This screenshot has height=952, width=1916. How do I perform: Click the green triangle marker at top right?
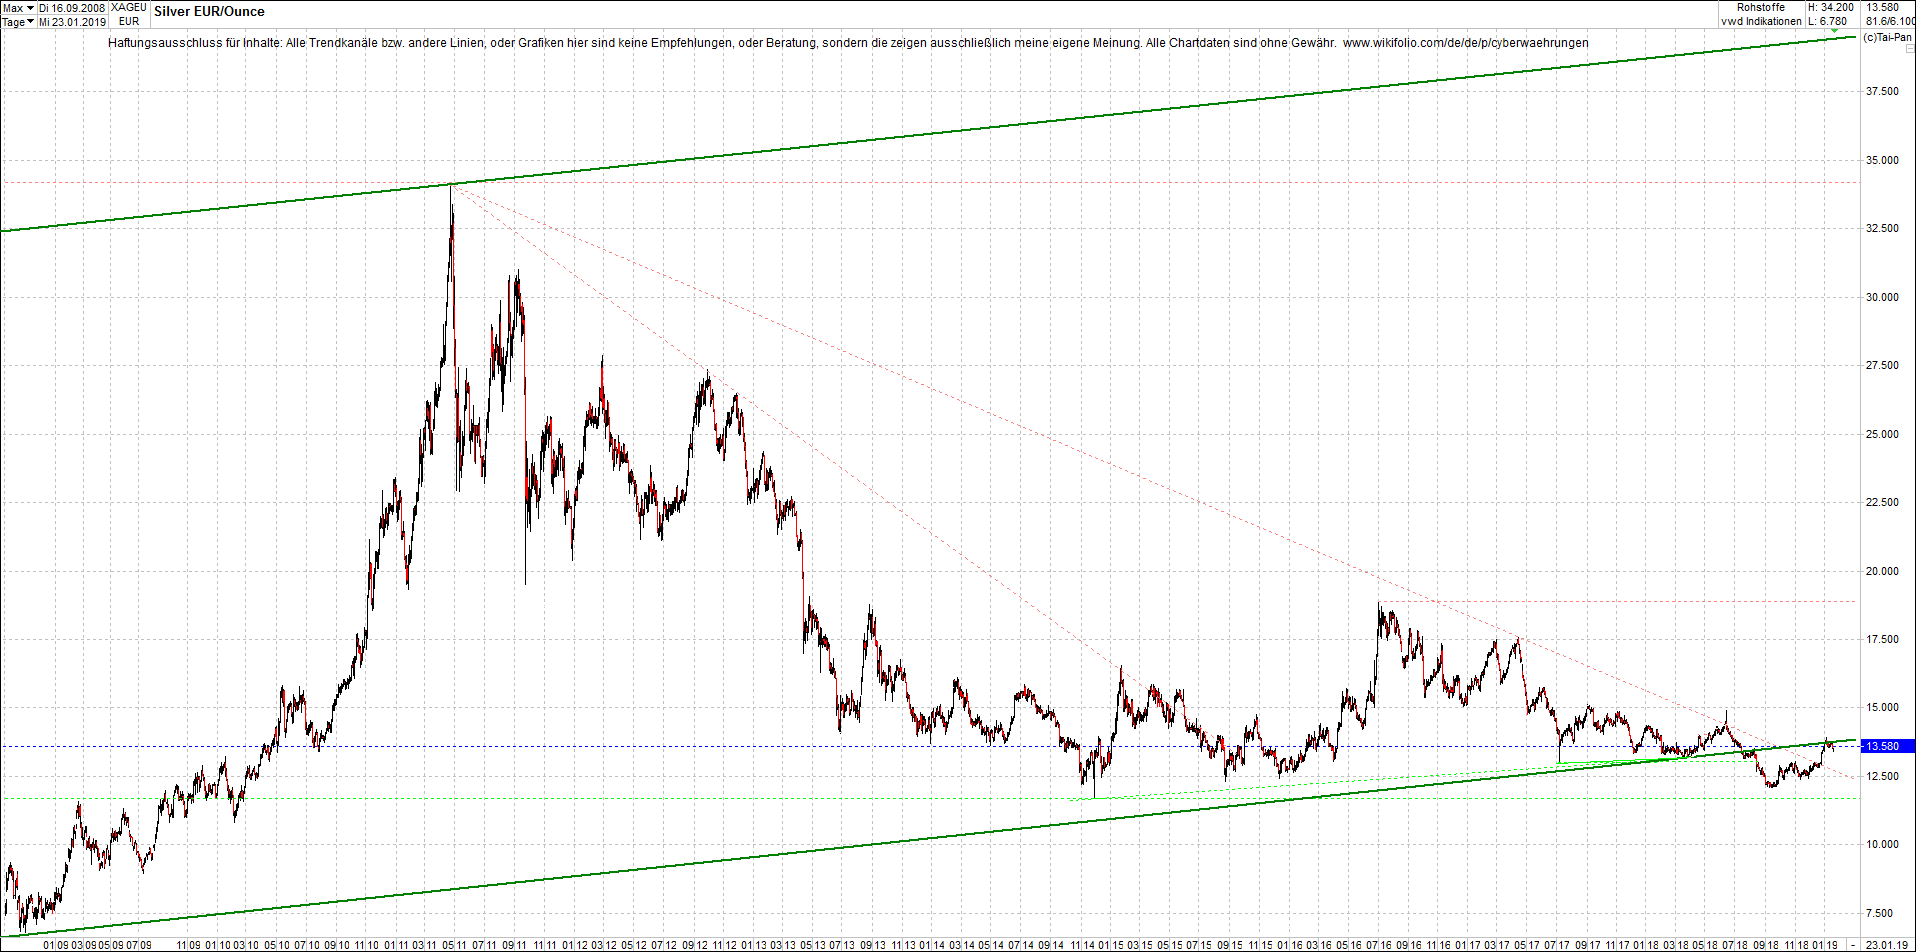click(1834, 32)
